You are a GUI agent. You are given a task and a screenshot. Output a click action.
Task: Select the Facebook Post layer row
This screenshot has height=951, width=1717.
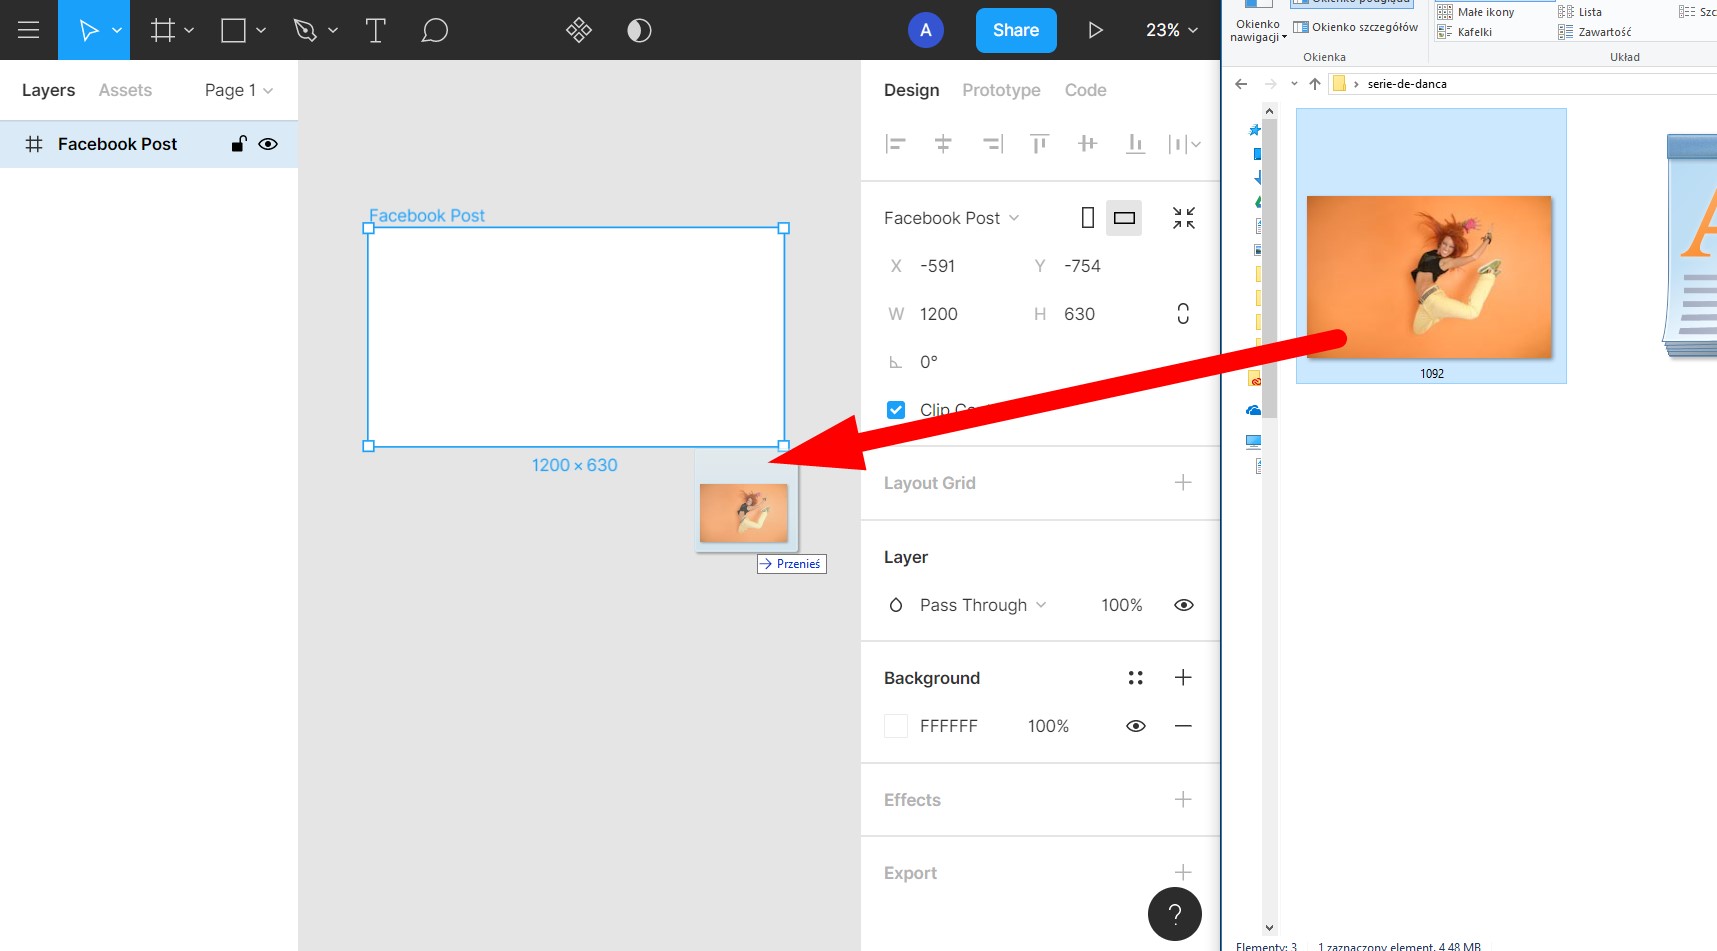149,144
